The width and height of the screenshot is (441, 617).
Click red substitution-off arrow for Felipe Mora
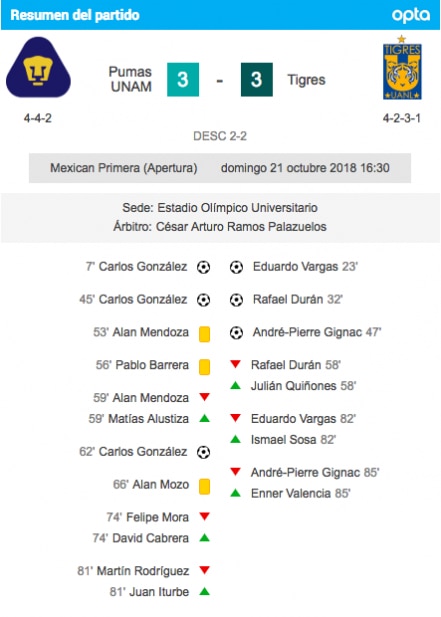(204, 516)
